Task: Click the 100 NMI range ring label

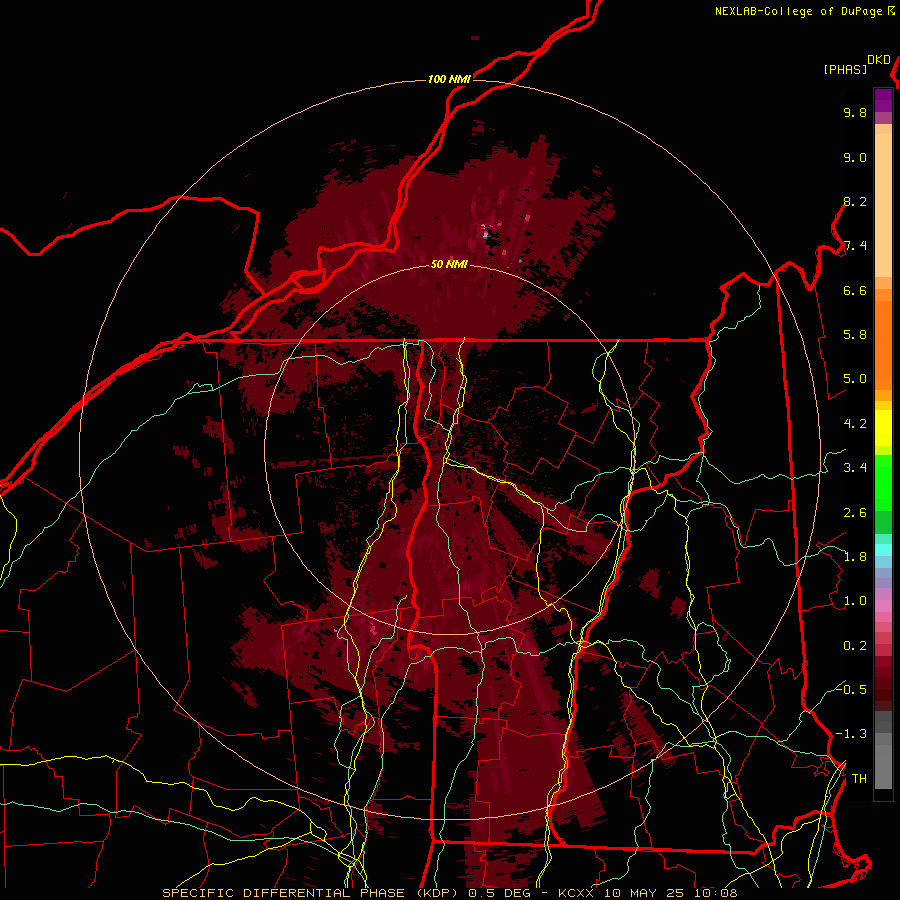Action: (449, 79)
